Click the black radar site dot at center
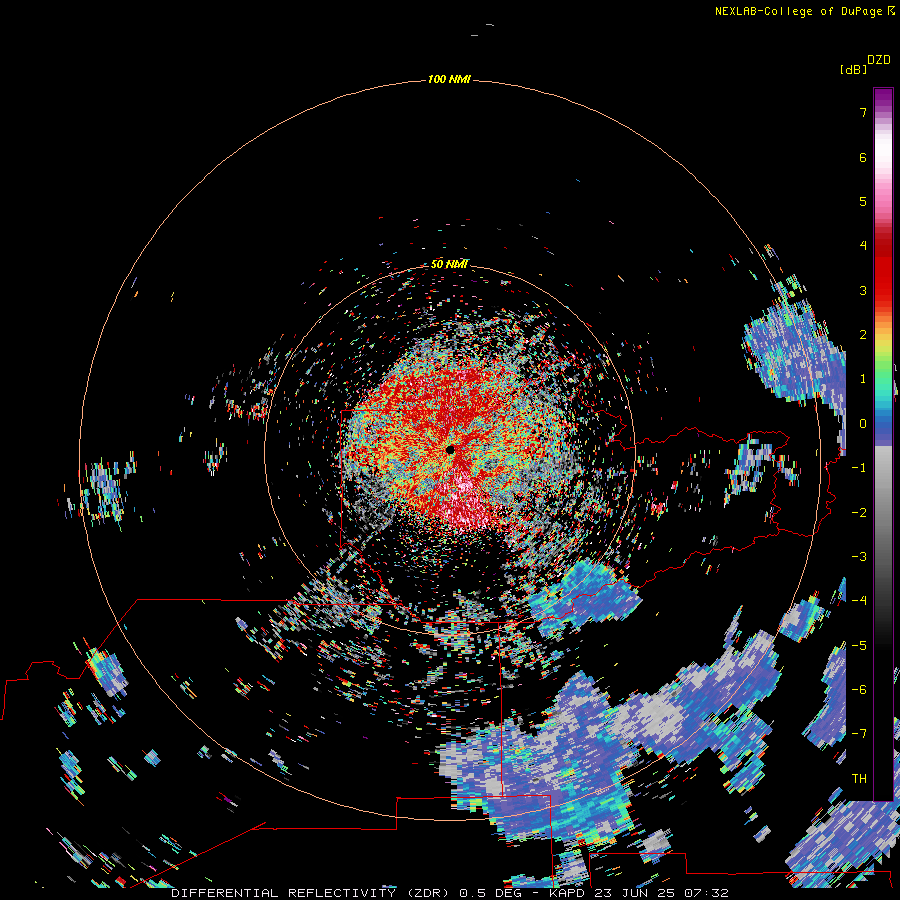Viewport: 900px width, 900px height. (x=450, y=449)
